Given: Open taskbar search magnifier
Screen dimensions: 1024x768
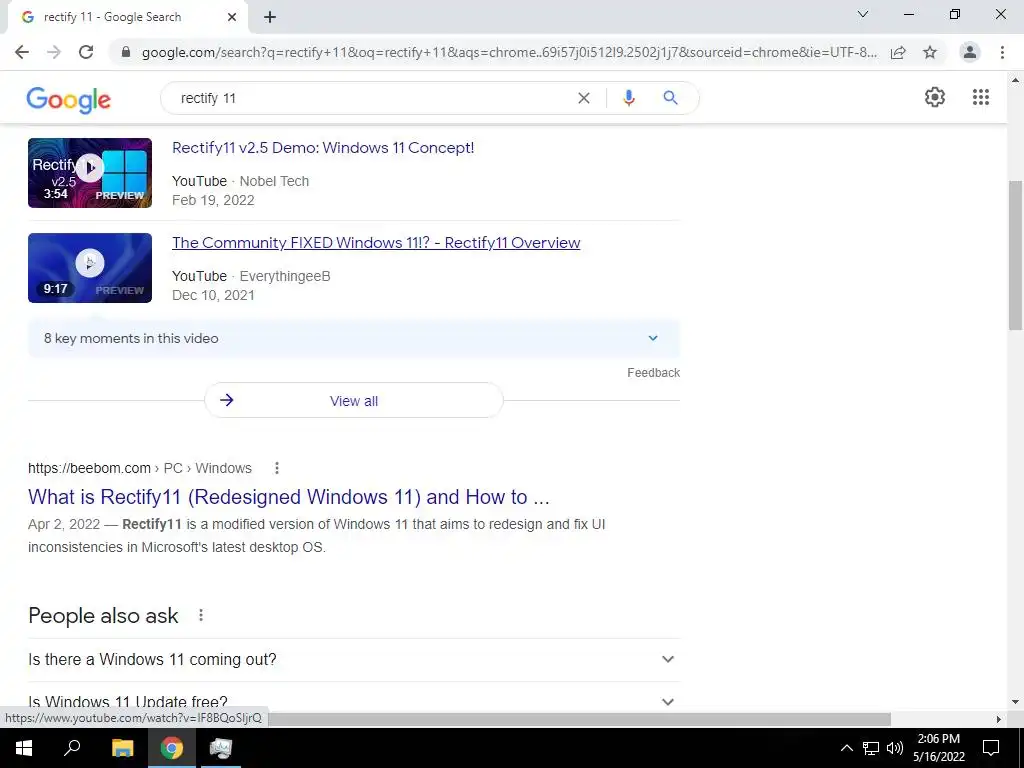Looking at the screenshot, I should 72,748.
